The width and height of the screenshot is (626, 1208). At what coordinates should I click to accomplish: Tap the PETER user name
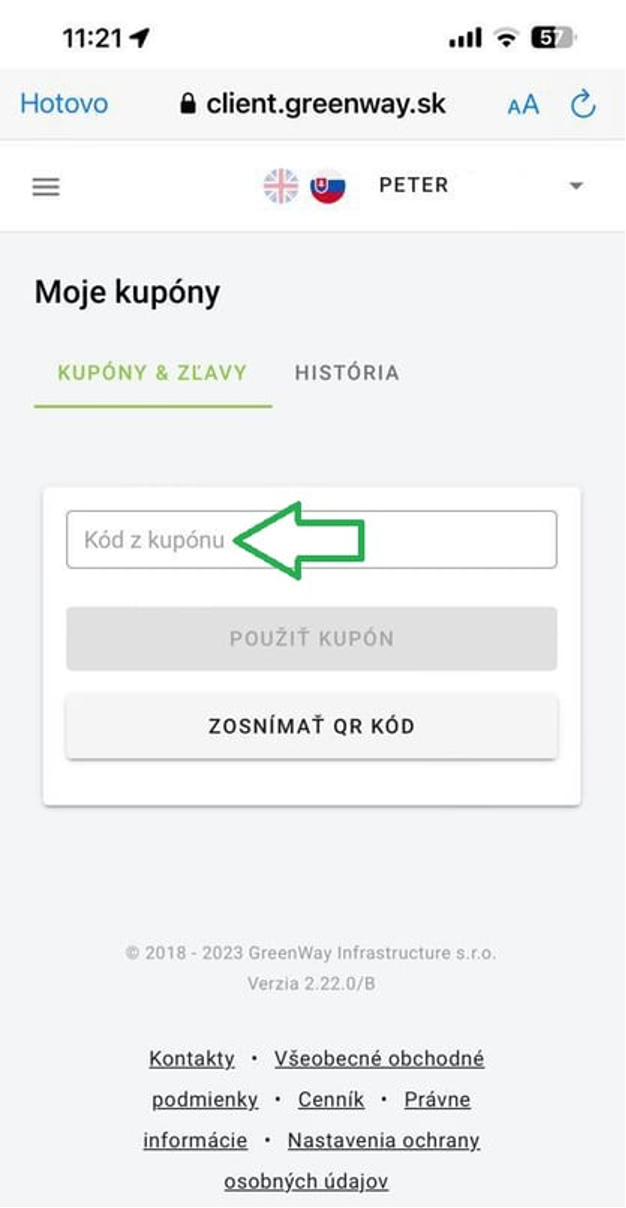click(413, 185)
